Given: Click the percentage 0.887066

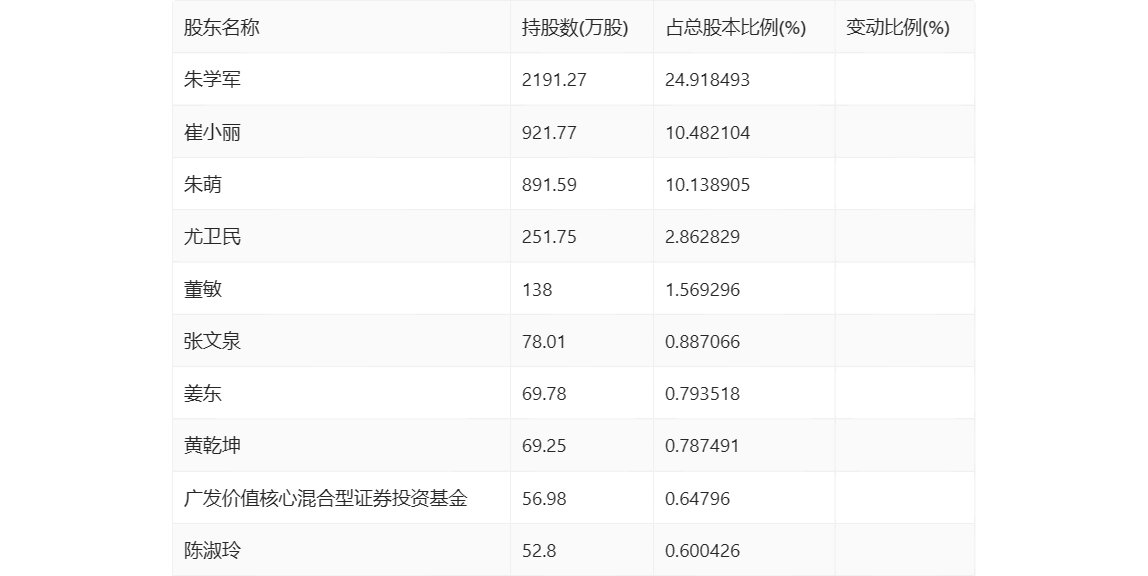Looking at the screenshot, I should click(x=702, y=341).
